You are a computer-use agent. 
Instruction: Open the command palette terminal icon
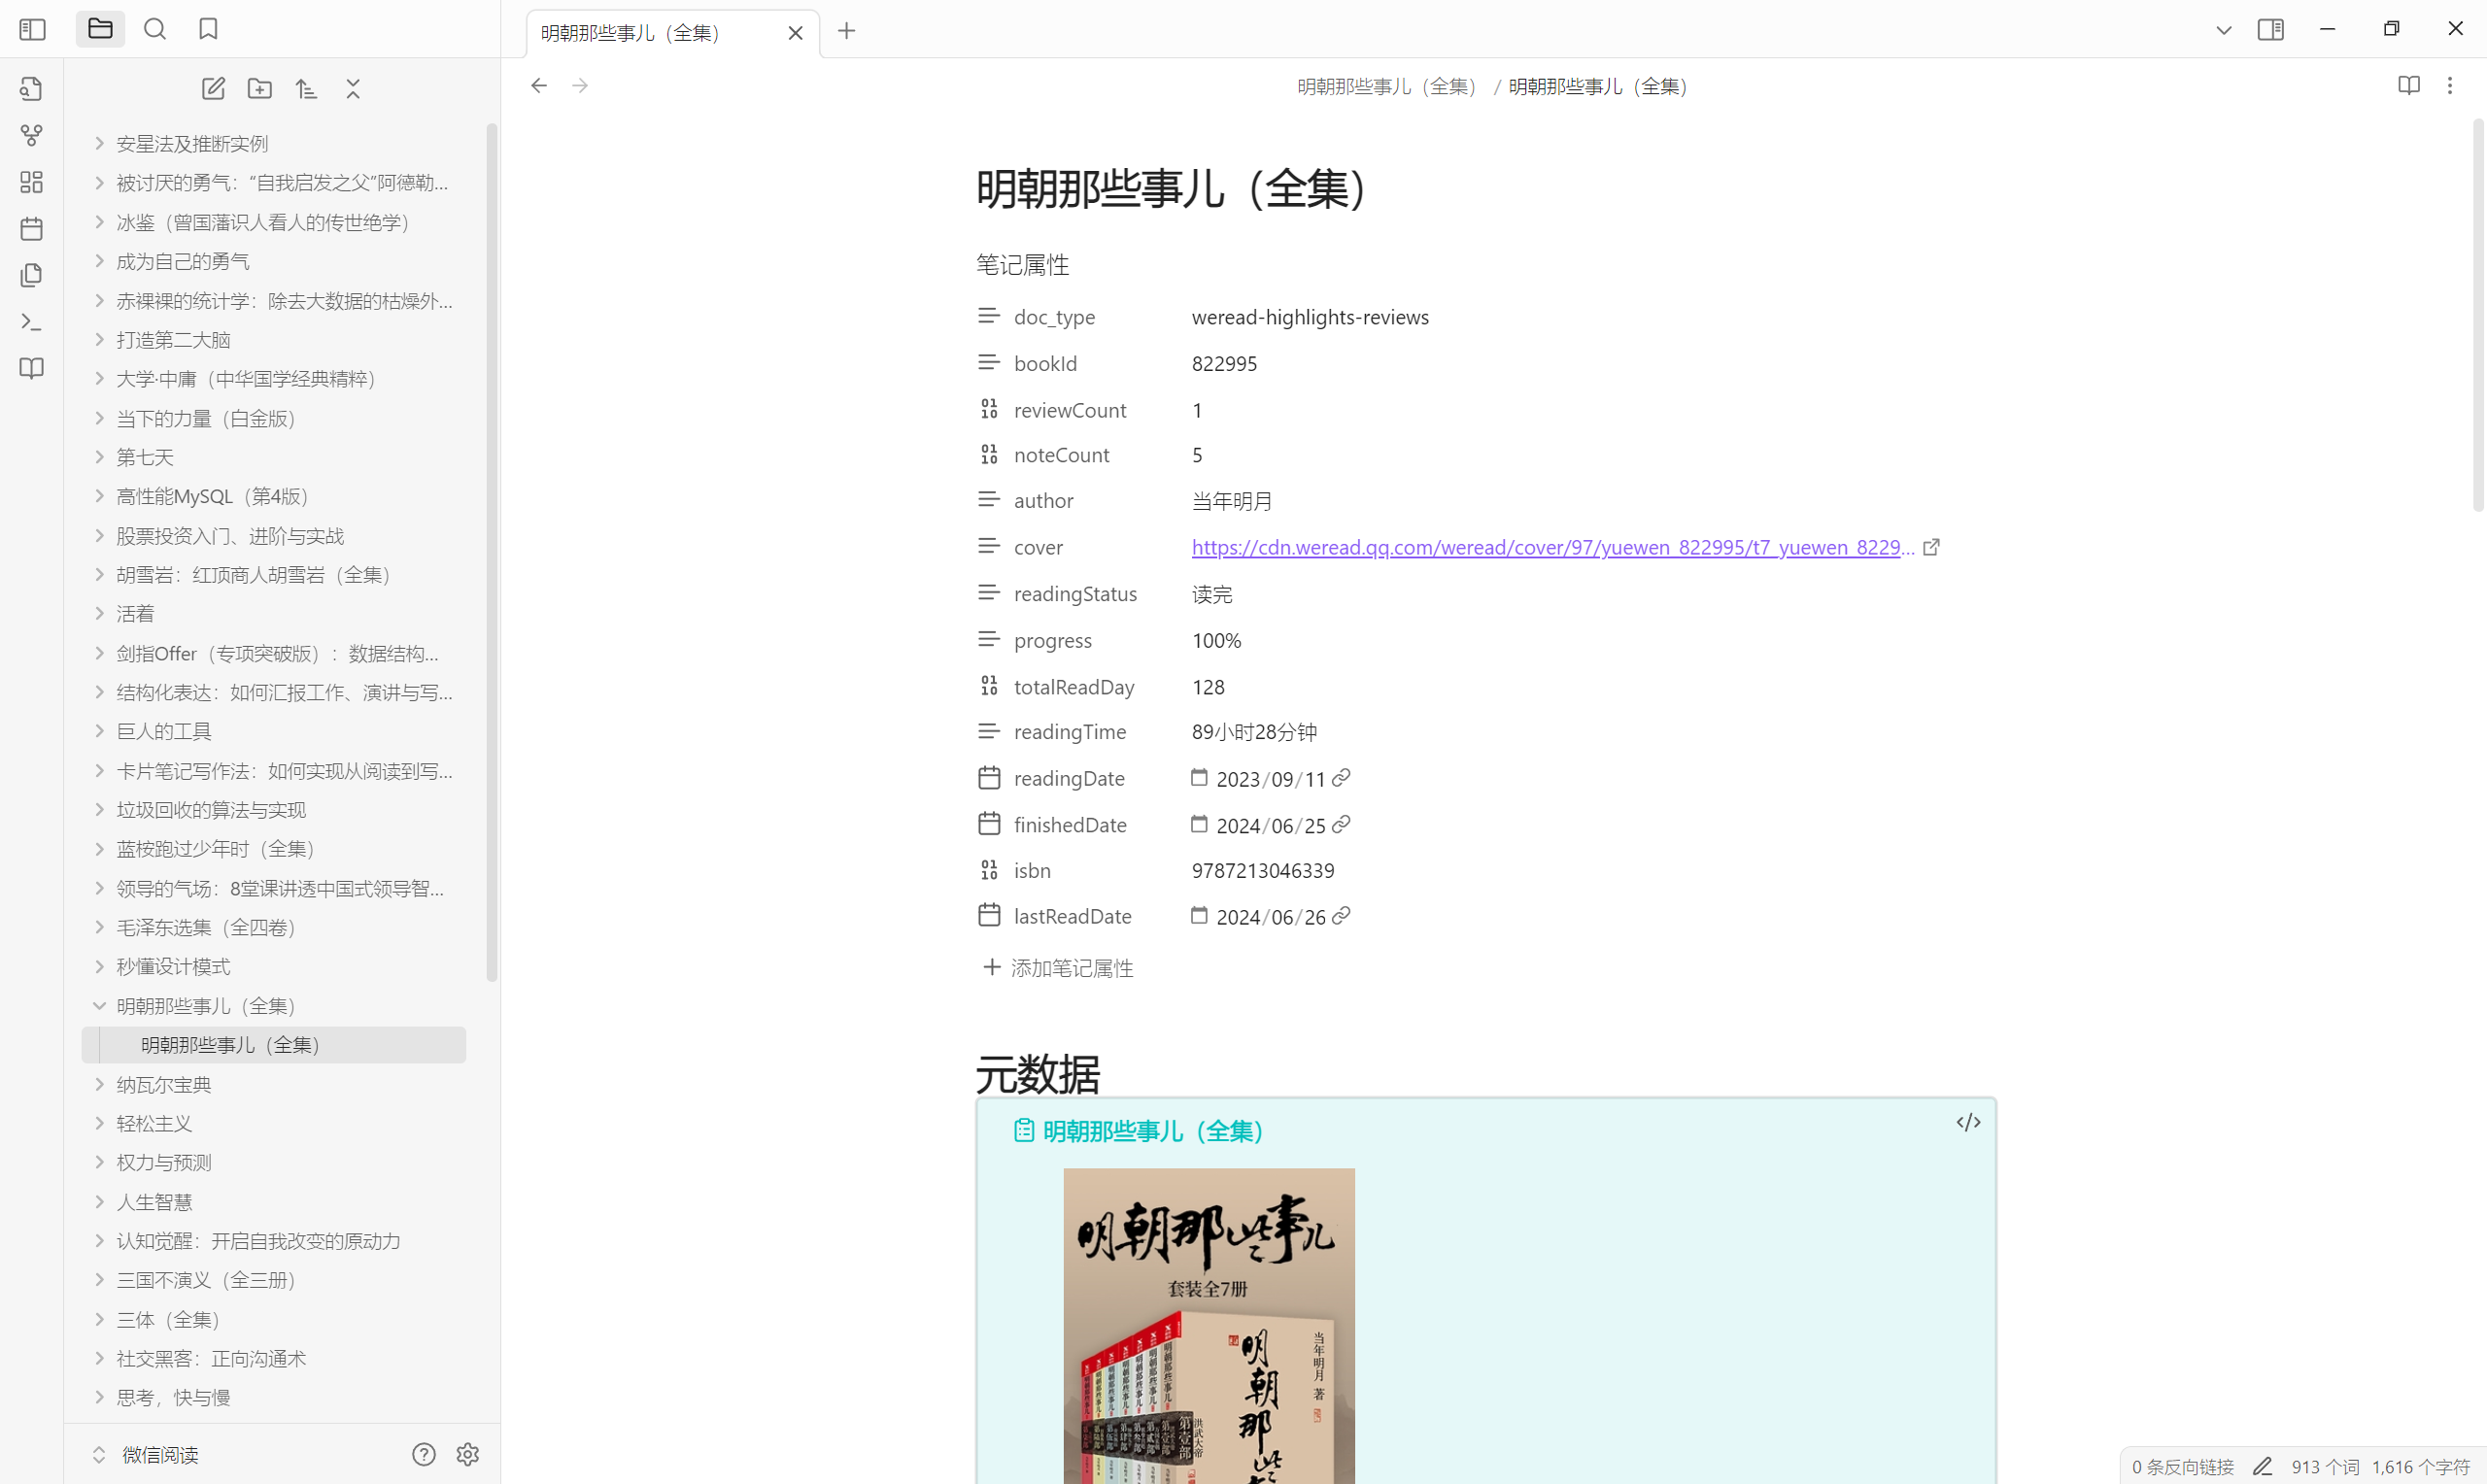[x=32, y=322]
